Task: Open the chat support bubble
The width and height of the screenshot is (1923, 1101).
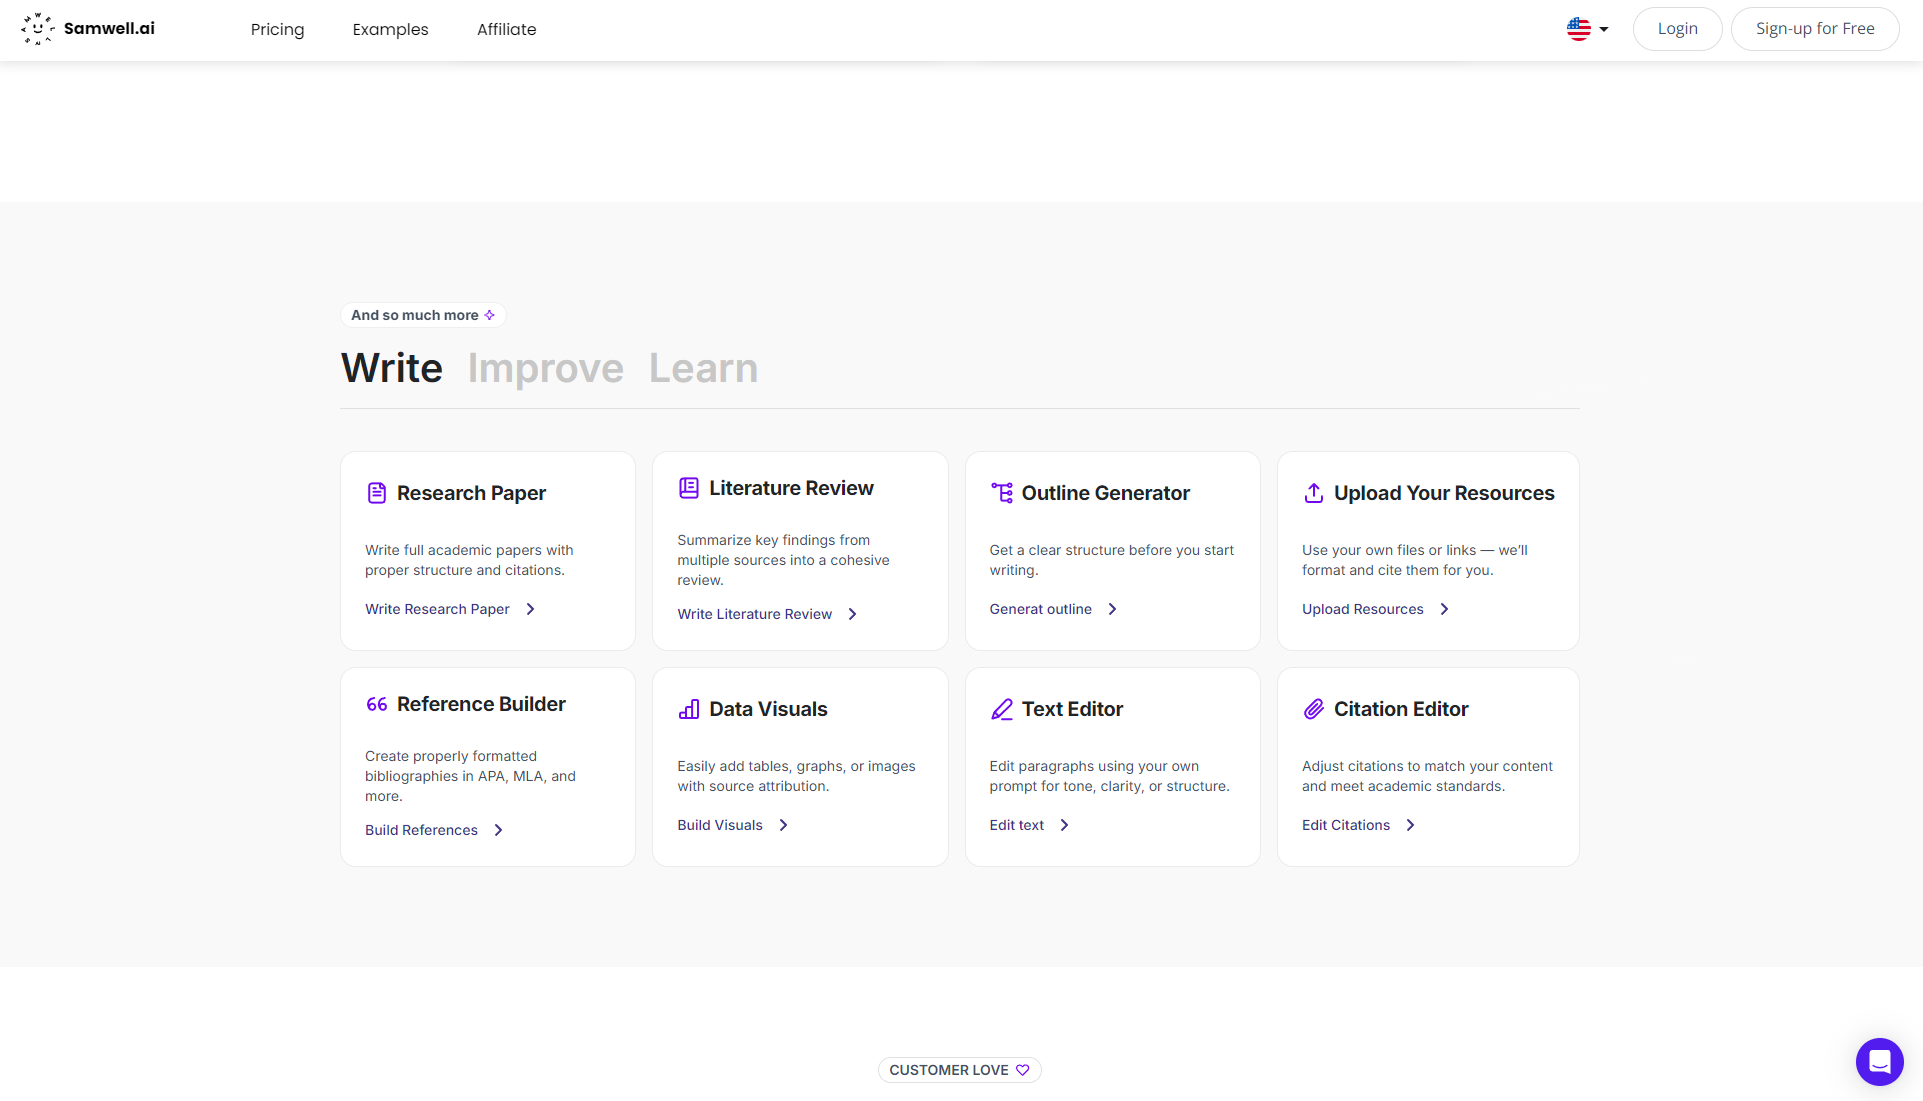Action: pos(1879,1061)
